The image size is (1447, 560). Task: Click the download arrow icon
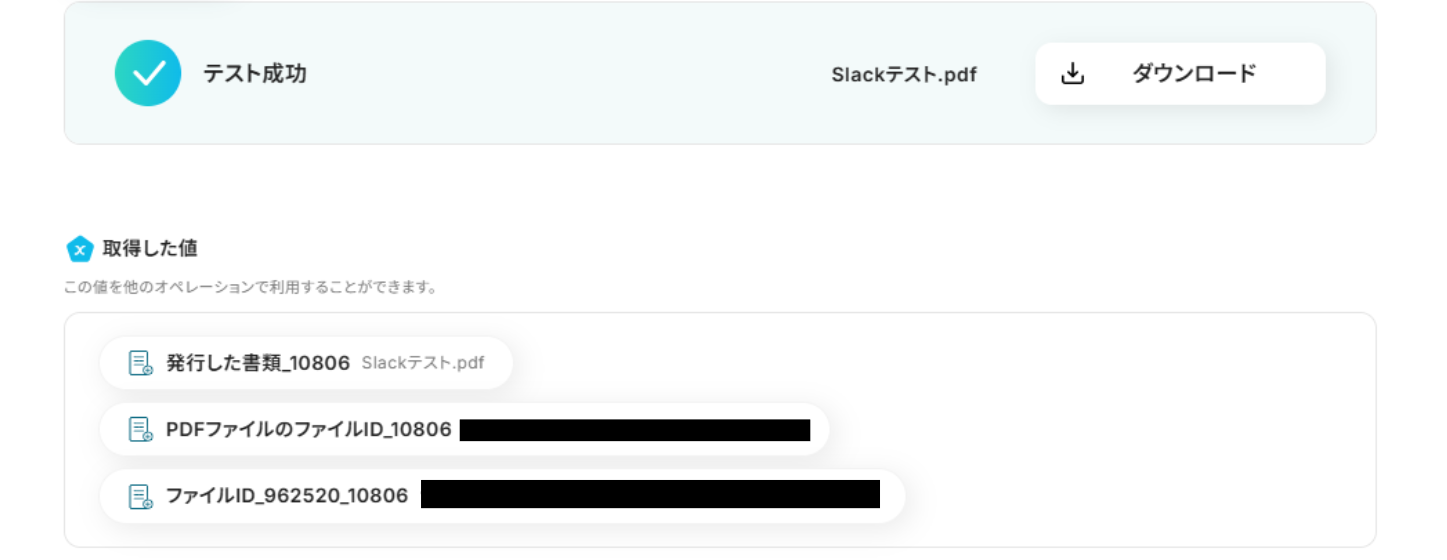click(1072, 74)
